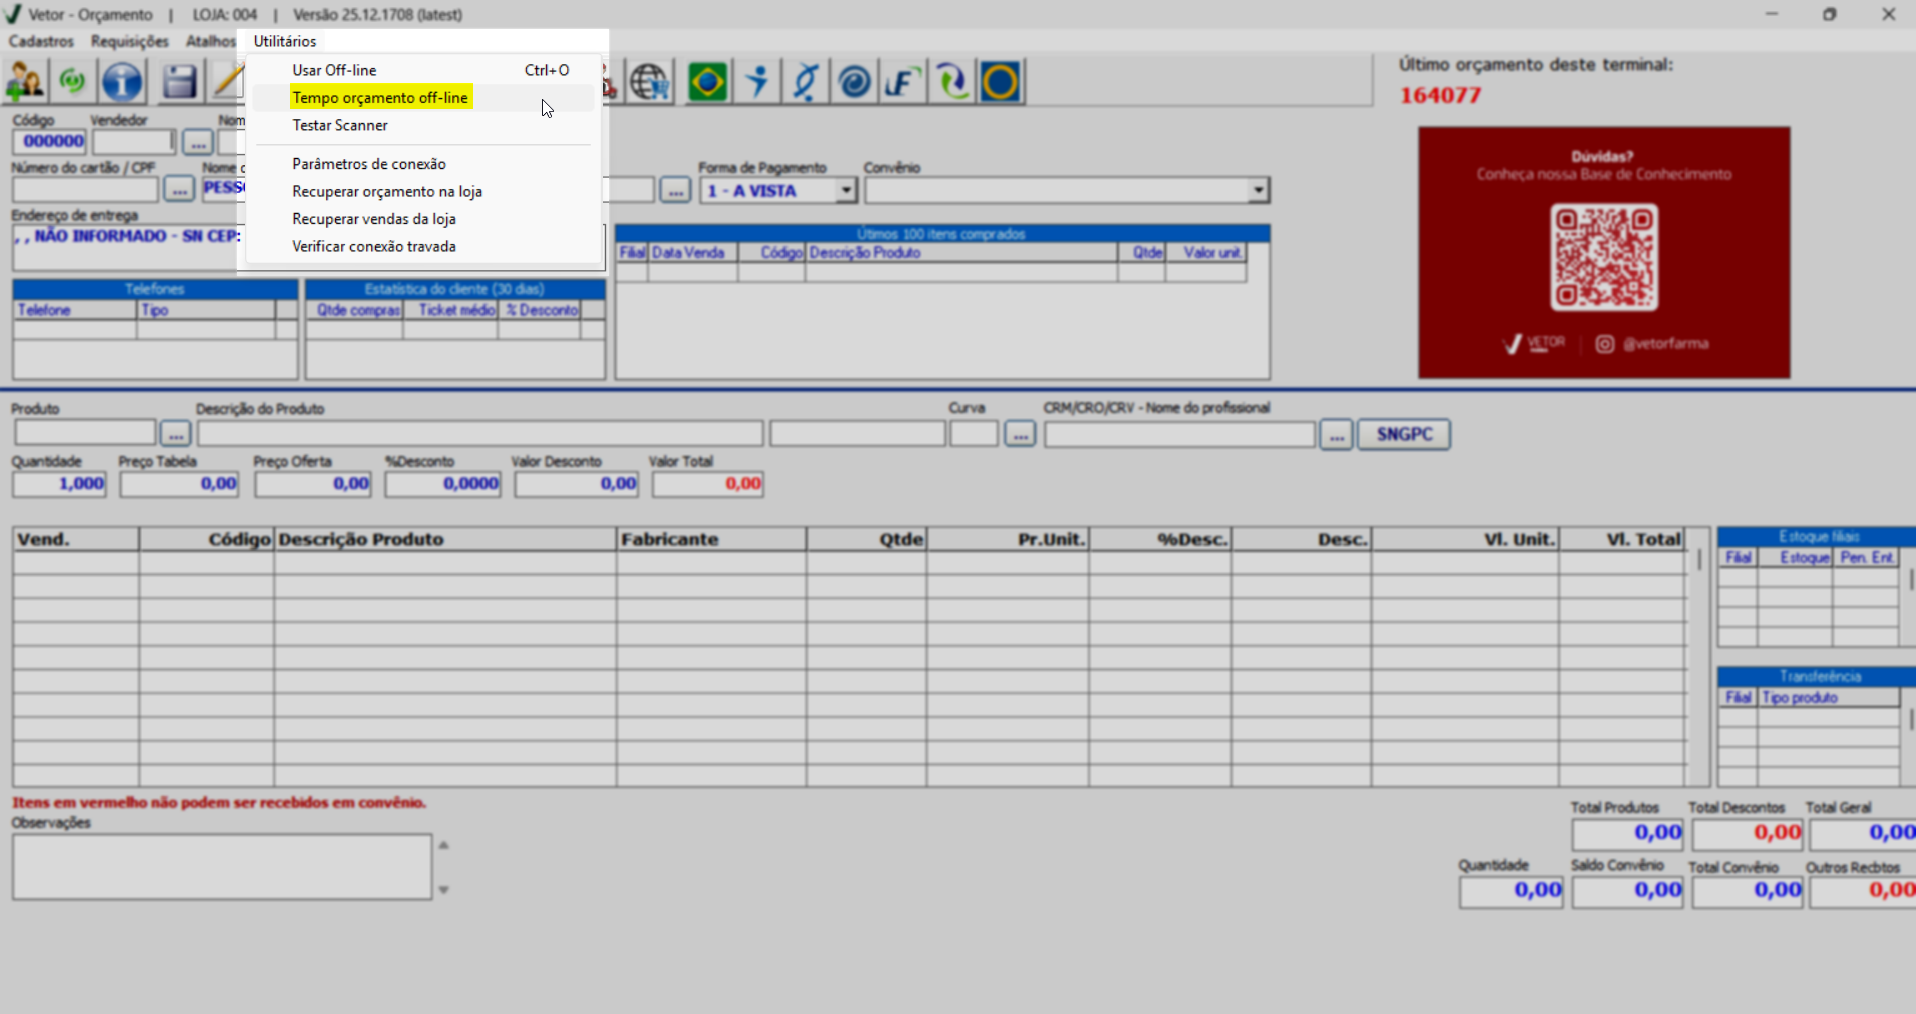Select Testar Scanner from menu
The width and height of the screenshot is (1916, 1014).
[x=340, y=125]
